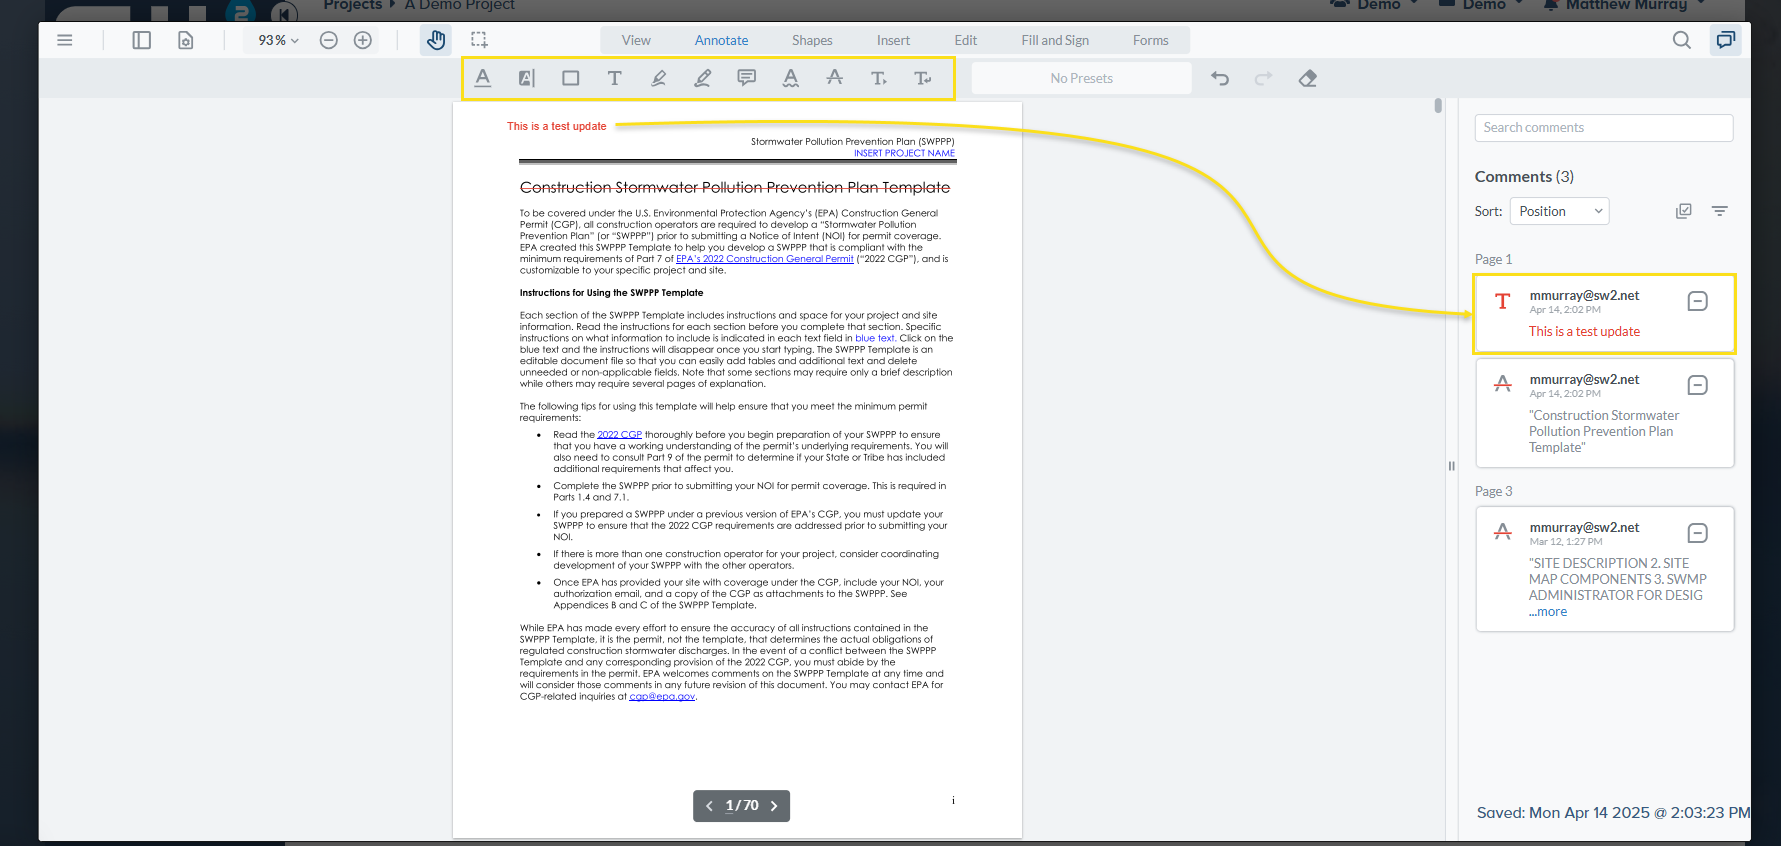Click the Search comments field
The image size is (1781, 846).
click(x=1603, y=128)
